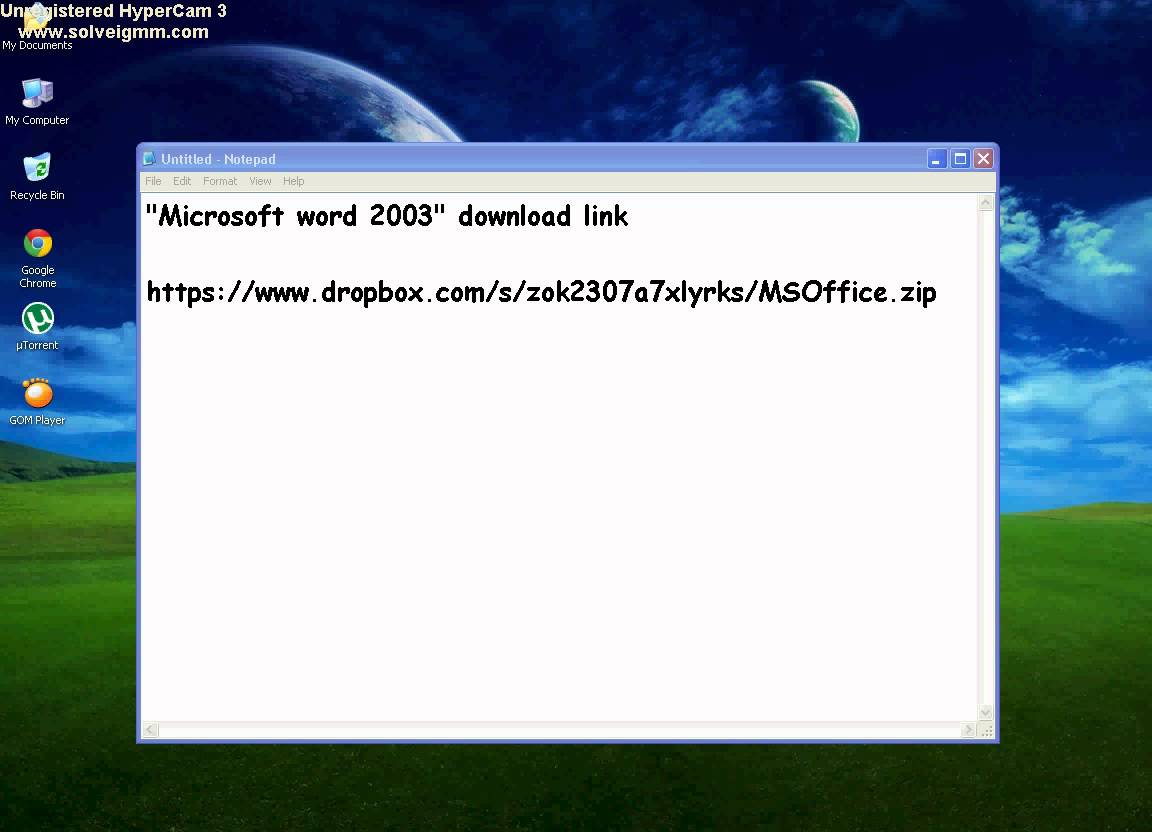Maximize the Notepad window
Image resolution: width=1152 pixels, height=832 pixels.
pyautogui.click(x=960, y=159)
